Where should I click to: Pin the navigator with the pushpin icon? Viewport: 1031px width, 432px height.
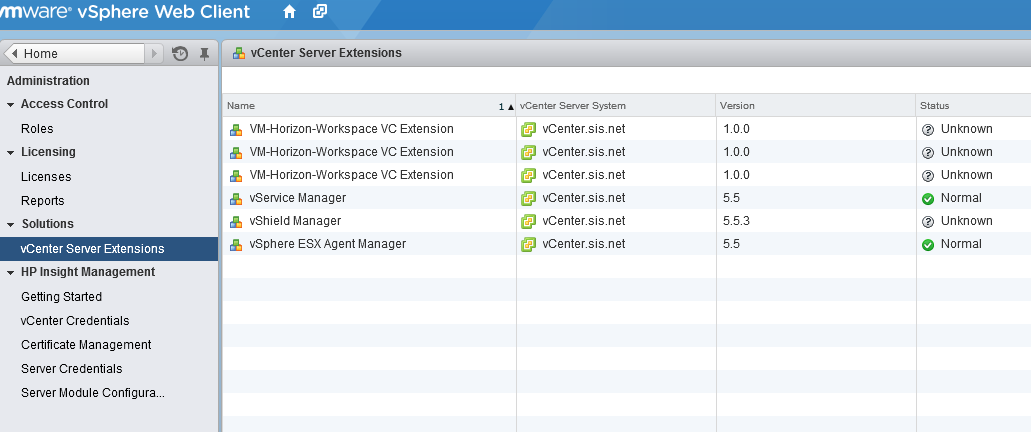[204, 54]
